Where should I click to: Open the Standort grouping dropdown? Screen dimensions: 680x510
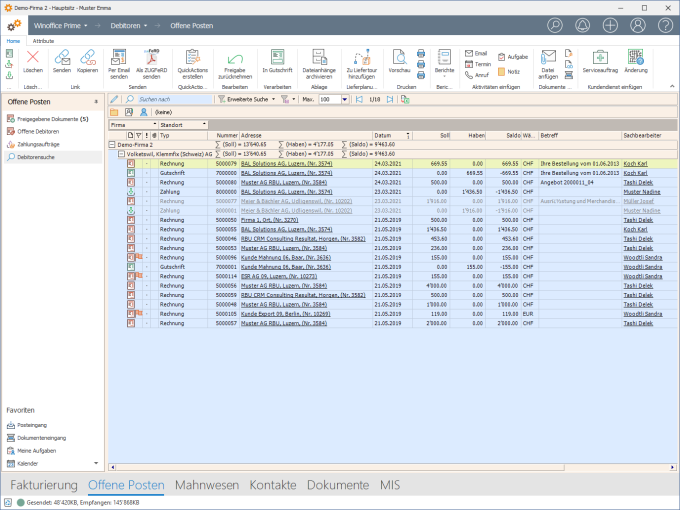tap(204, 125)
